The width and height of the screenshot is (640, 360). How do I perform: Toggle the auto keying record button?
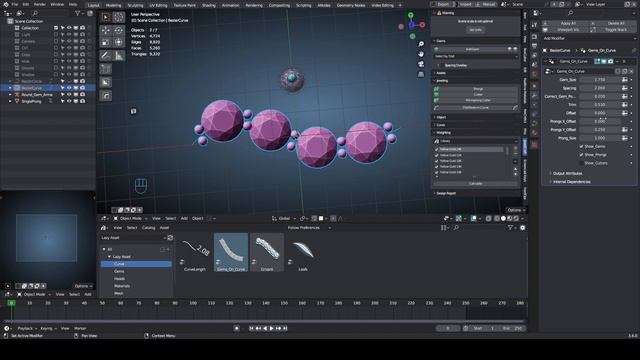pos(236,328)
